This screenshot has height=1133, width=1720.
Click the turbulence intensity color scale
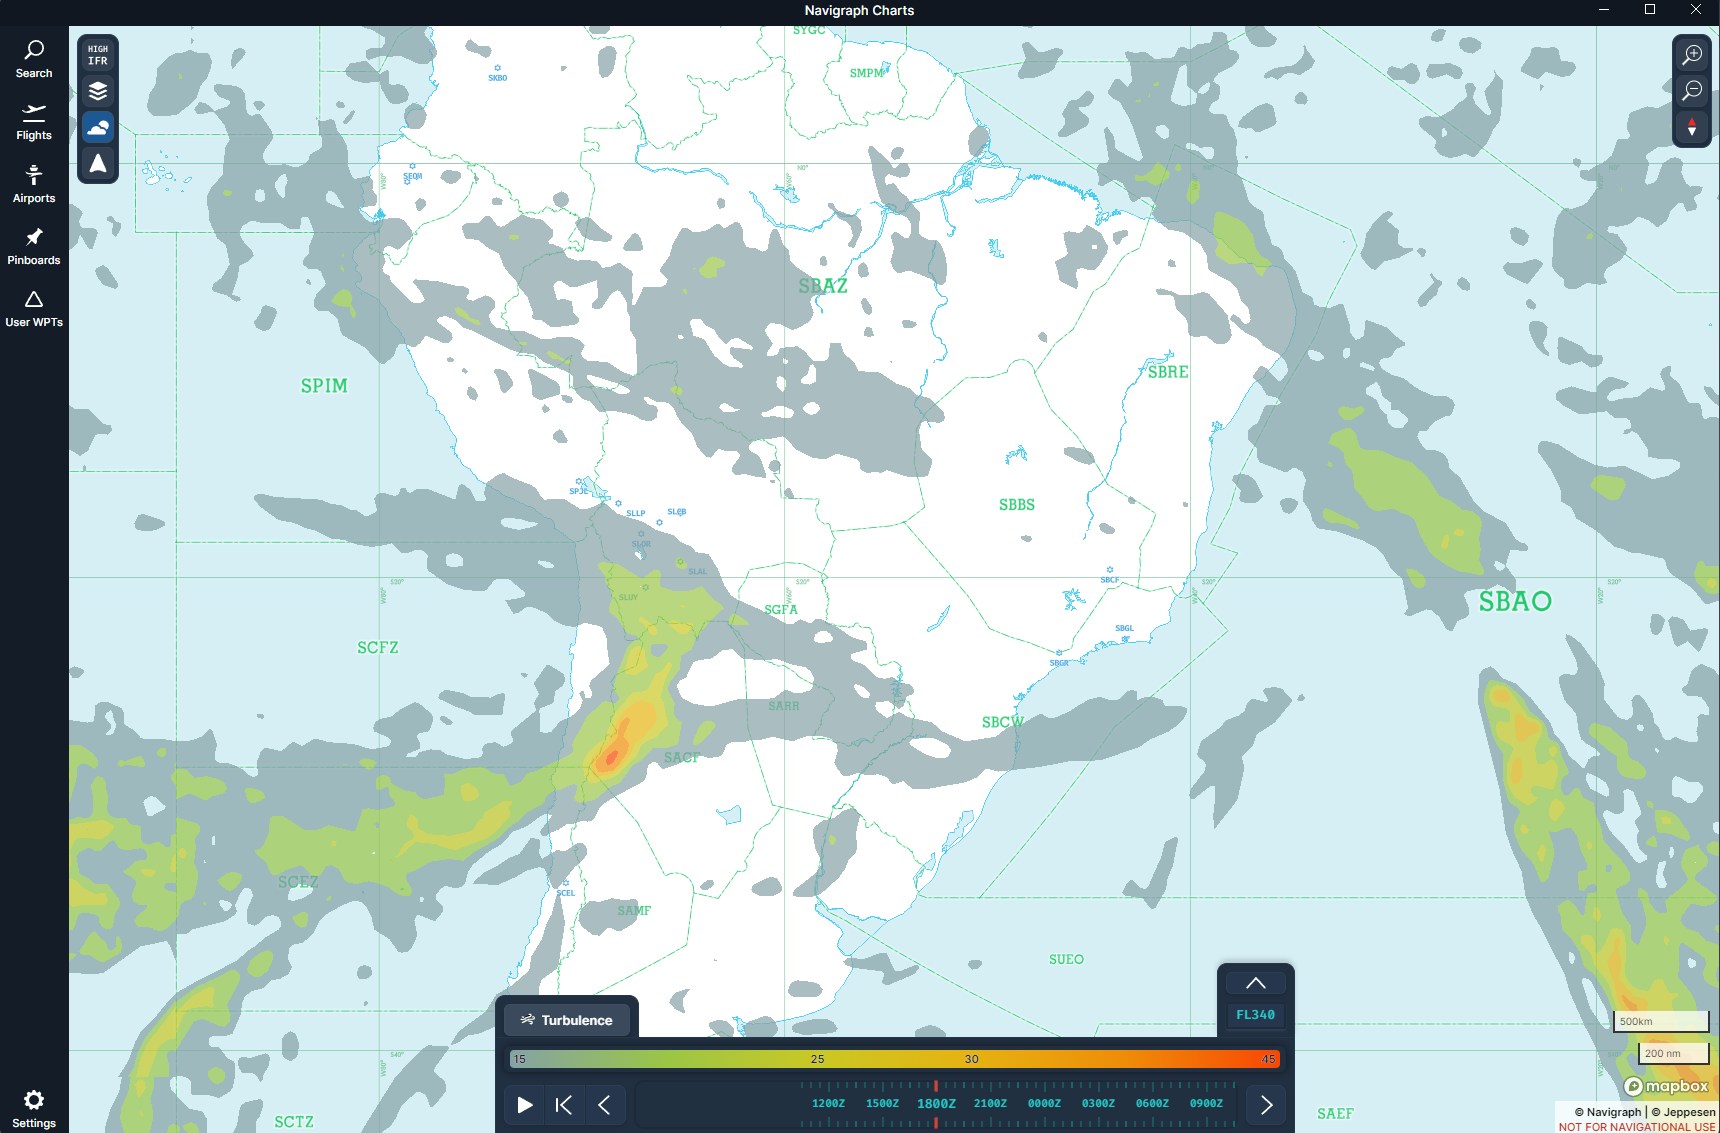coord(894,1059)
